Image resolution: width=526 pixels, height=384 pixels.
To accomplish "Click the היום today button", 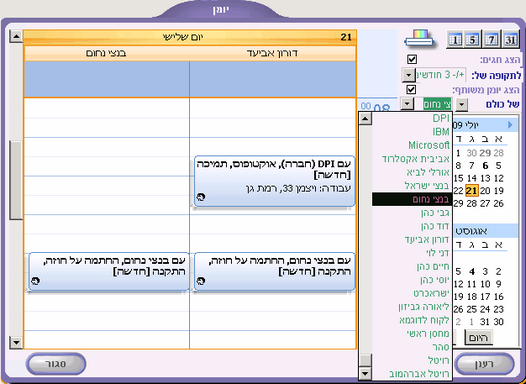I will point(479,337).
